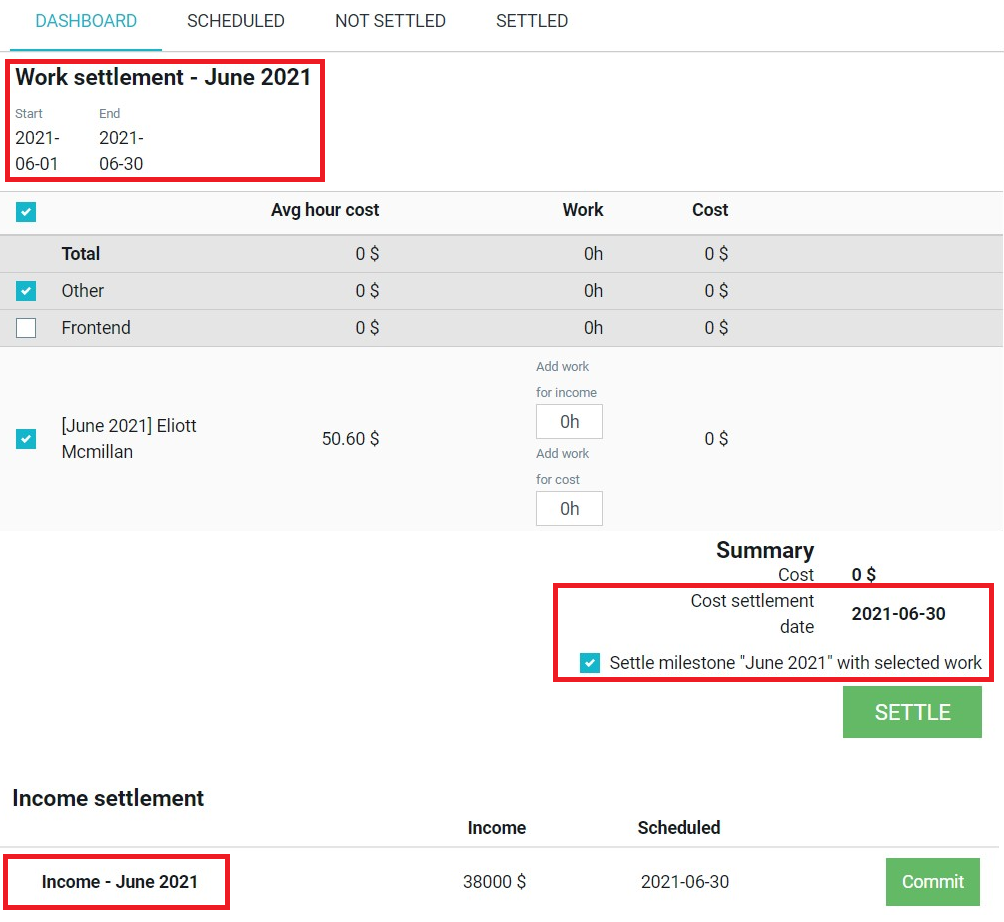Click the green SETTLE button
Image resolution: width=1004 pixels, height=922 pixels.
912,712
